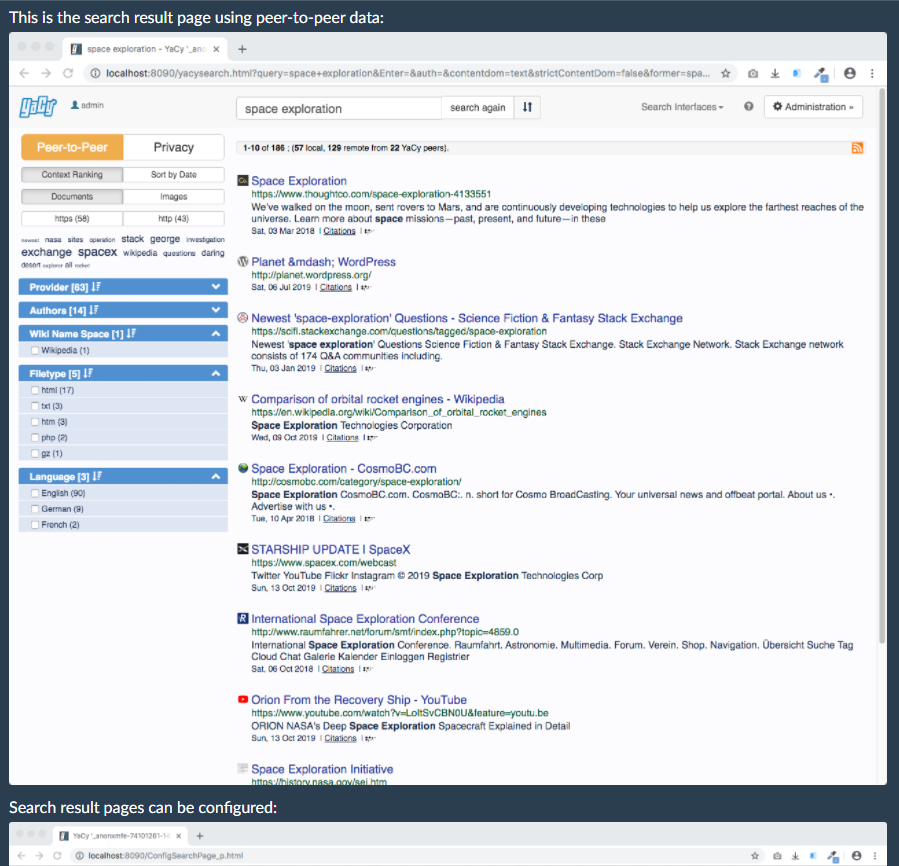This screenshot has height=866, width=899.
Task: Check the txt (3) filetype checkbox
Action: [x=35, y=406]
